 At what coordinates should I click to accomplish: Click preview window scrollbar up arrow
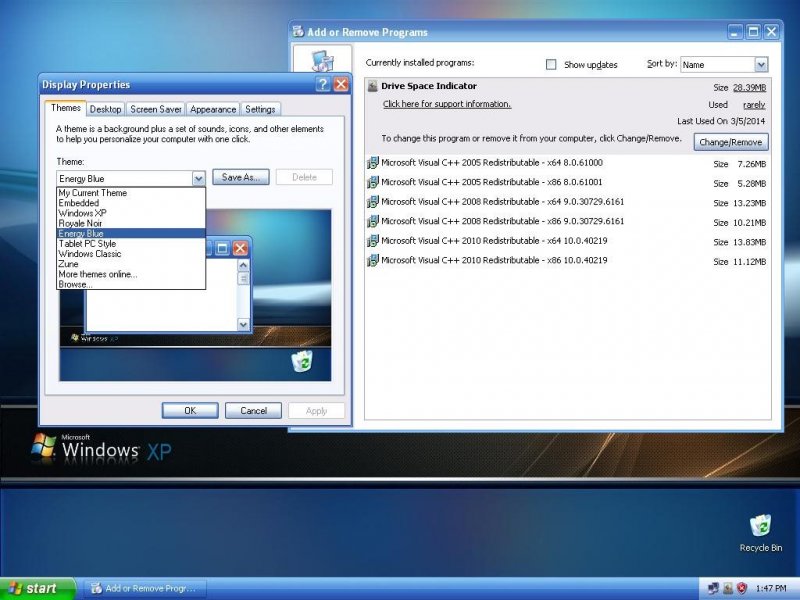coord(243,265)
